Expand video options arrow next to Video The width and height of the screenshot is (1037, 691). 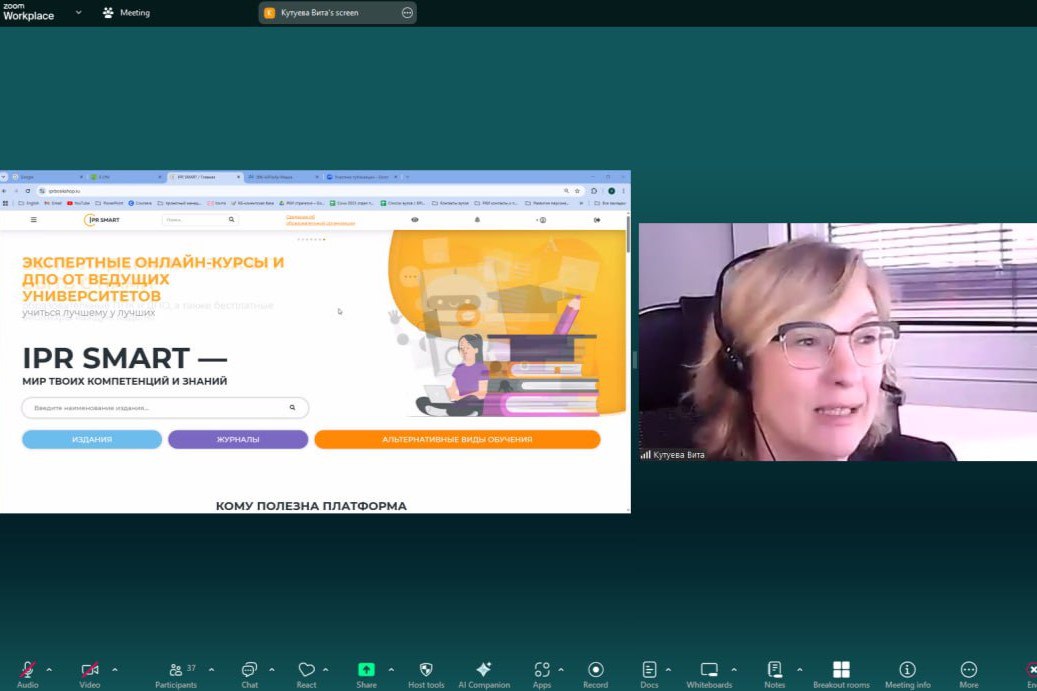(114, 669)
